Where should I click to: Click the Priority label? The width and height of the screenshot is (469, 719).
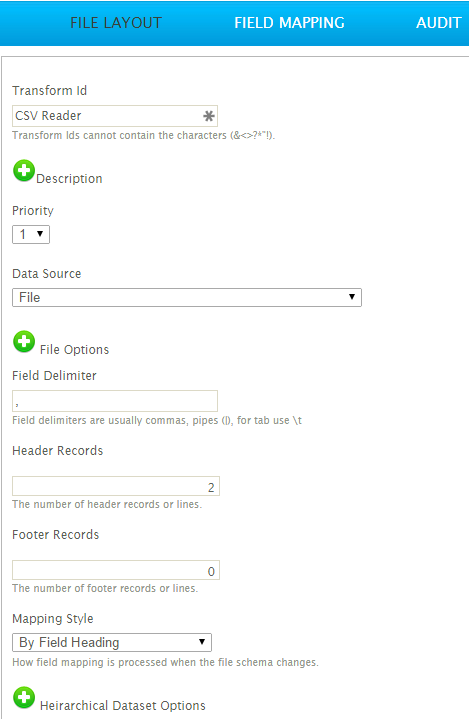[x=33, y=211]
